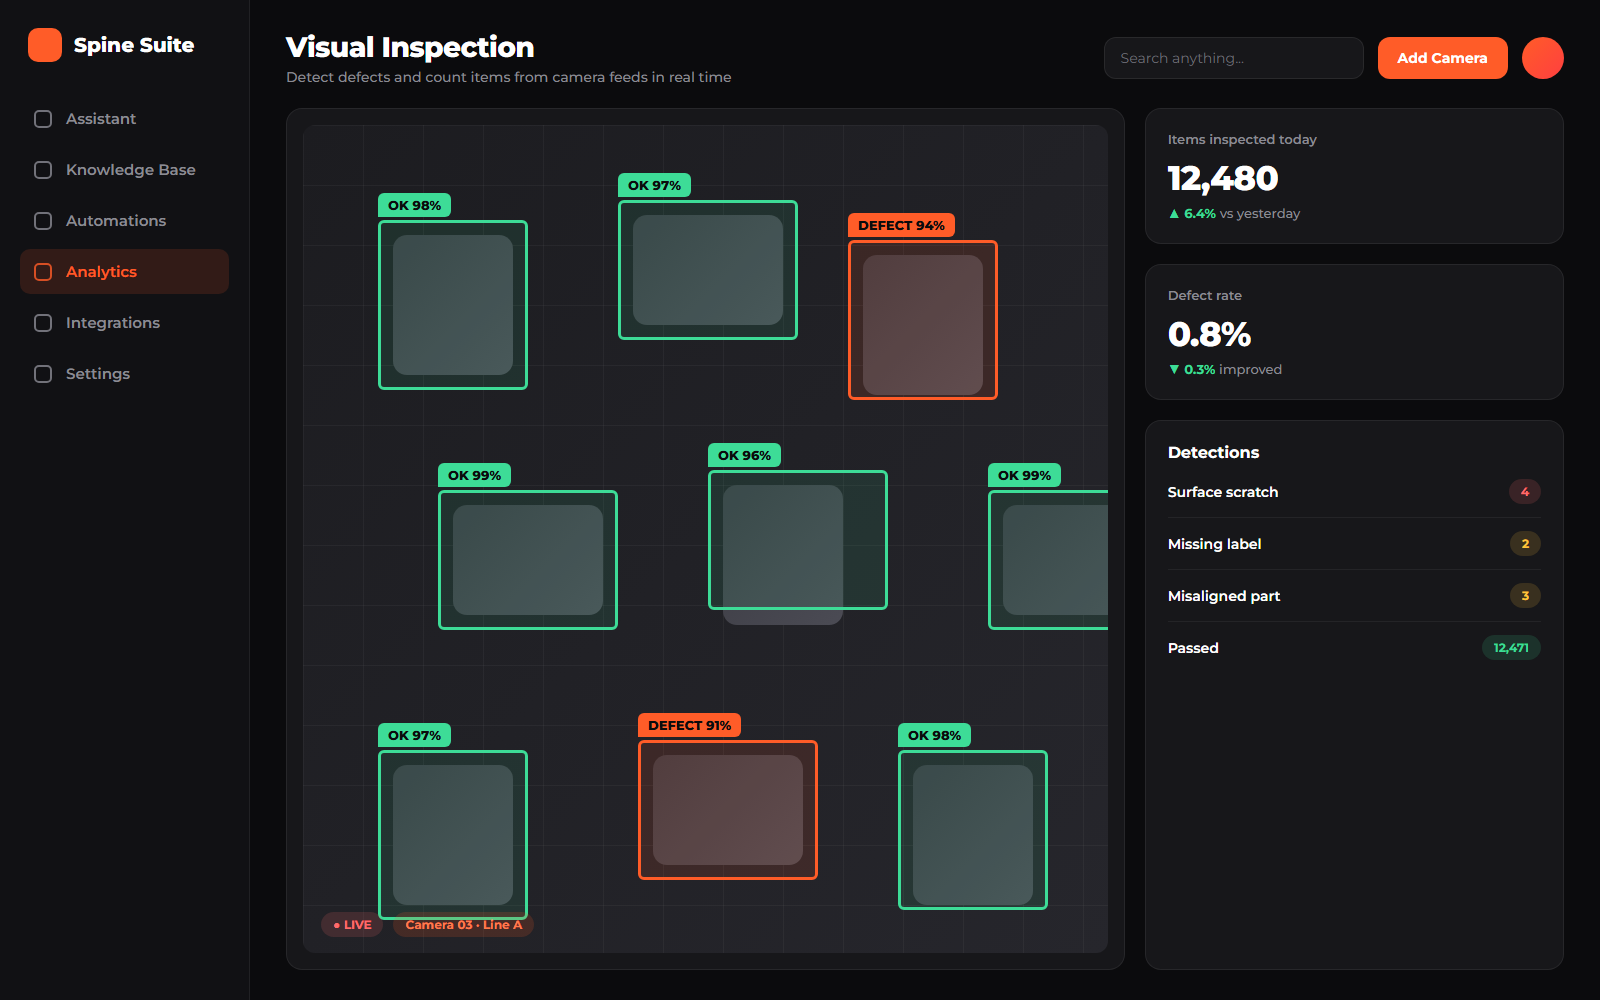This screenshot has width=1600, height=1000.
Task: Click the LIVE status badge
Action: [352, 925]
